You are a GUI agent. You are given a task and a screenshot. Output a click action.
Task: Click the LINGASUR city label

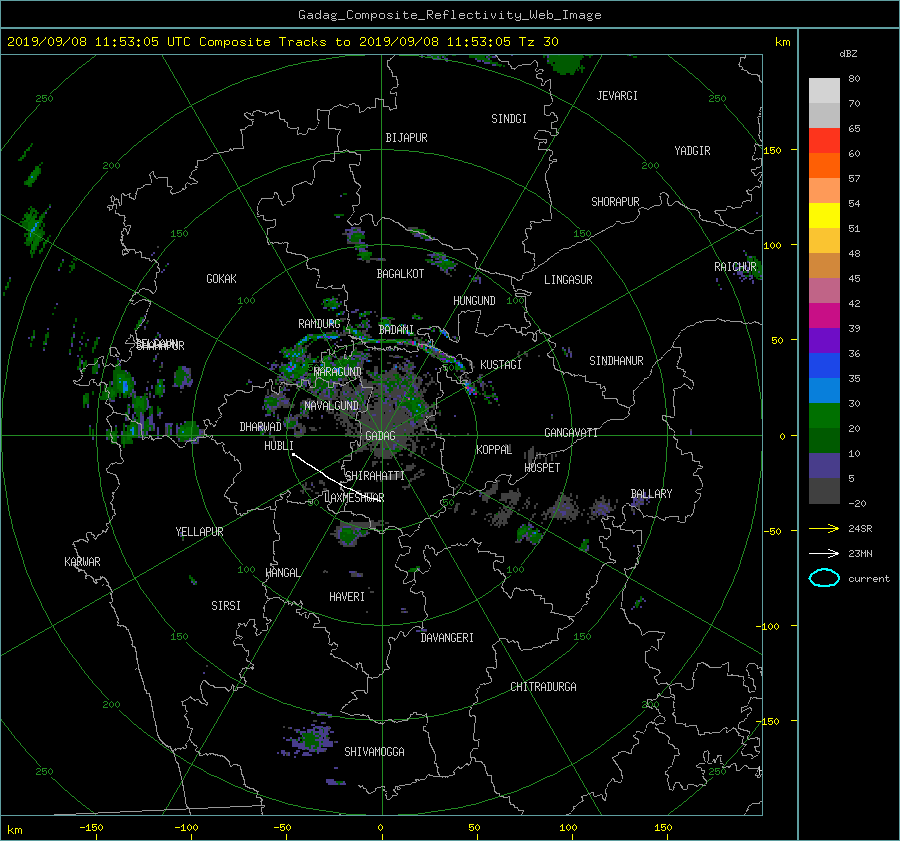pyautogui.click(x=568, y=280)
